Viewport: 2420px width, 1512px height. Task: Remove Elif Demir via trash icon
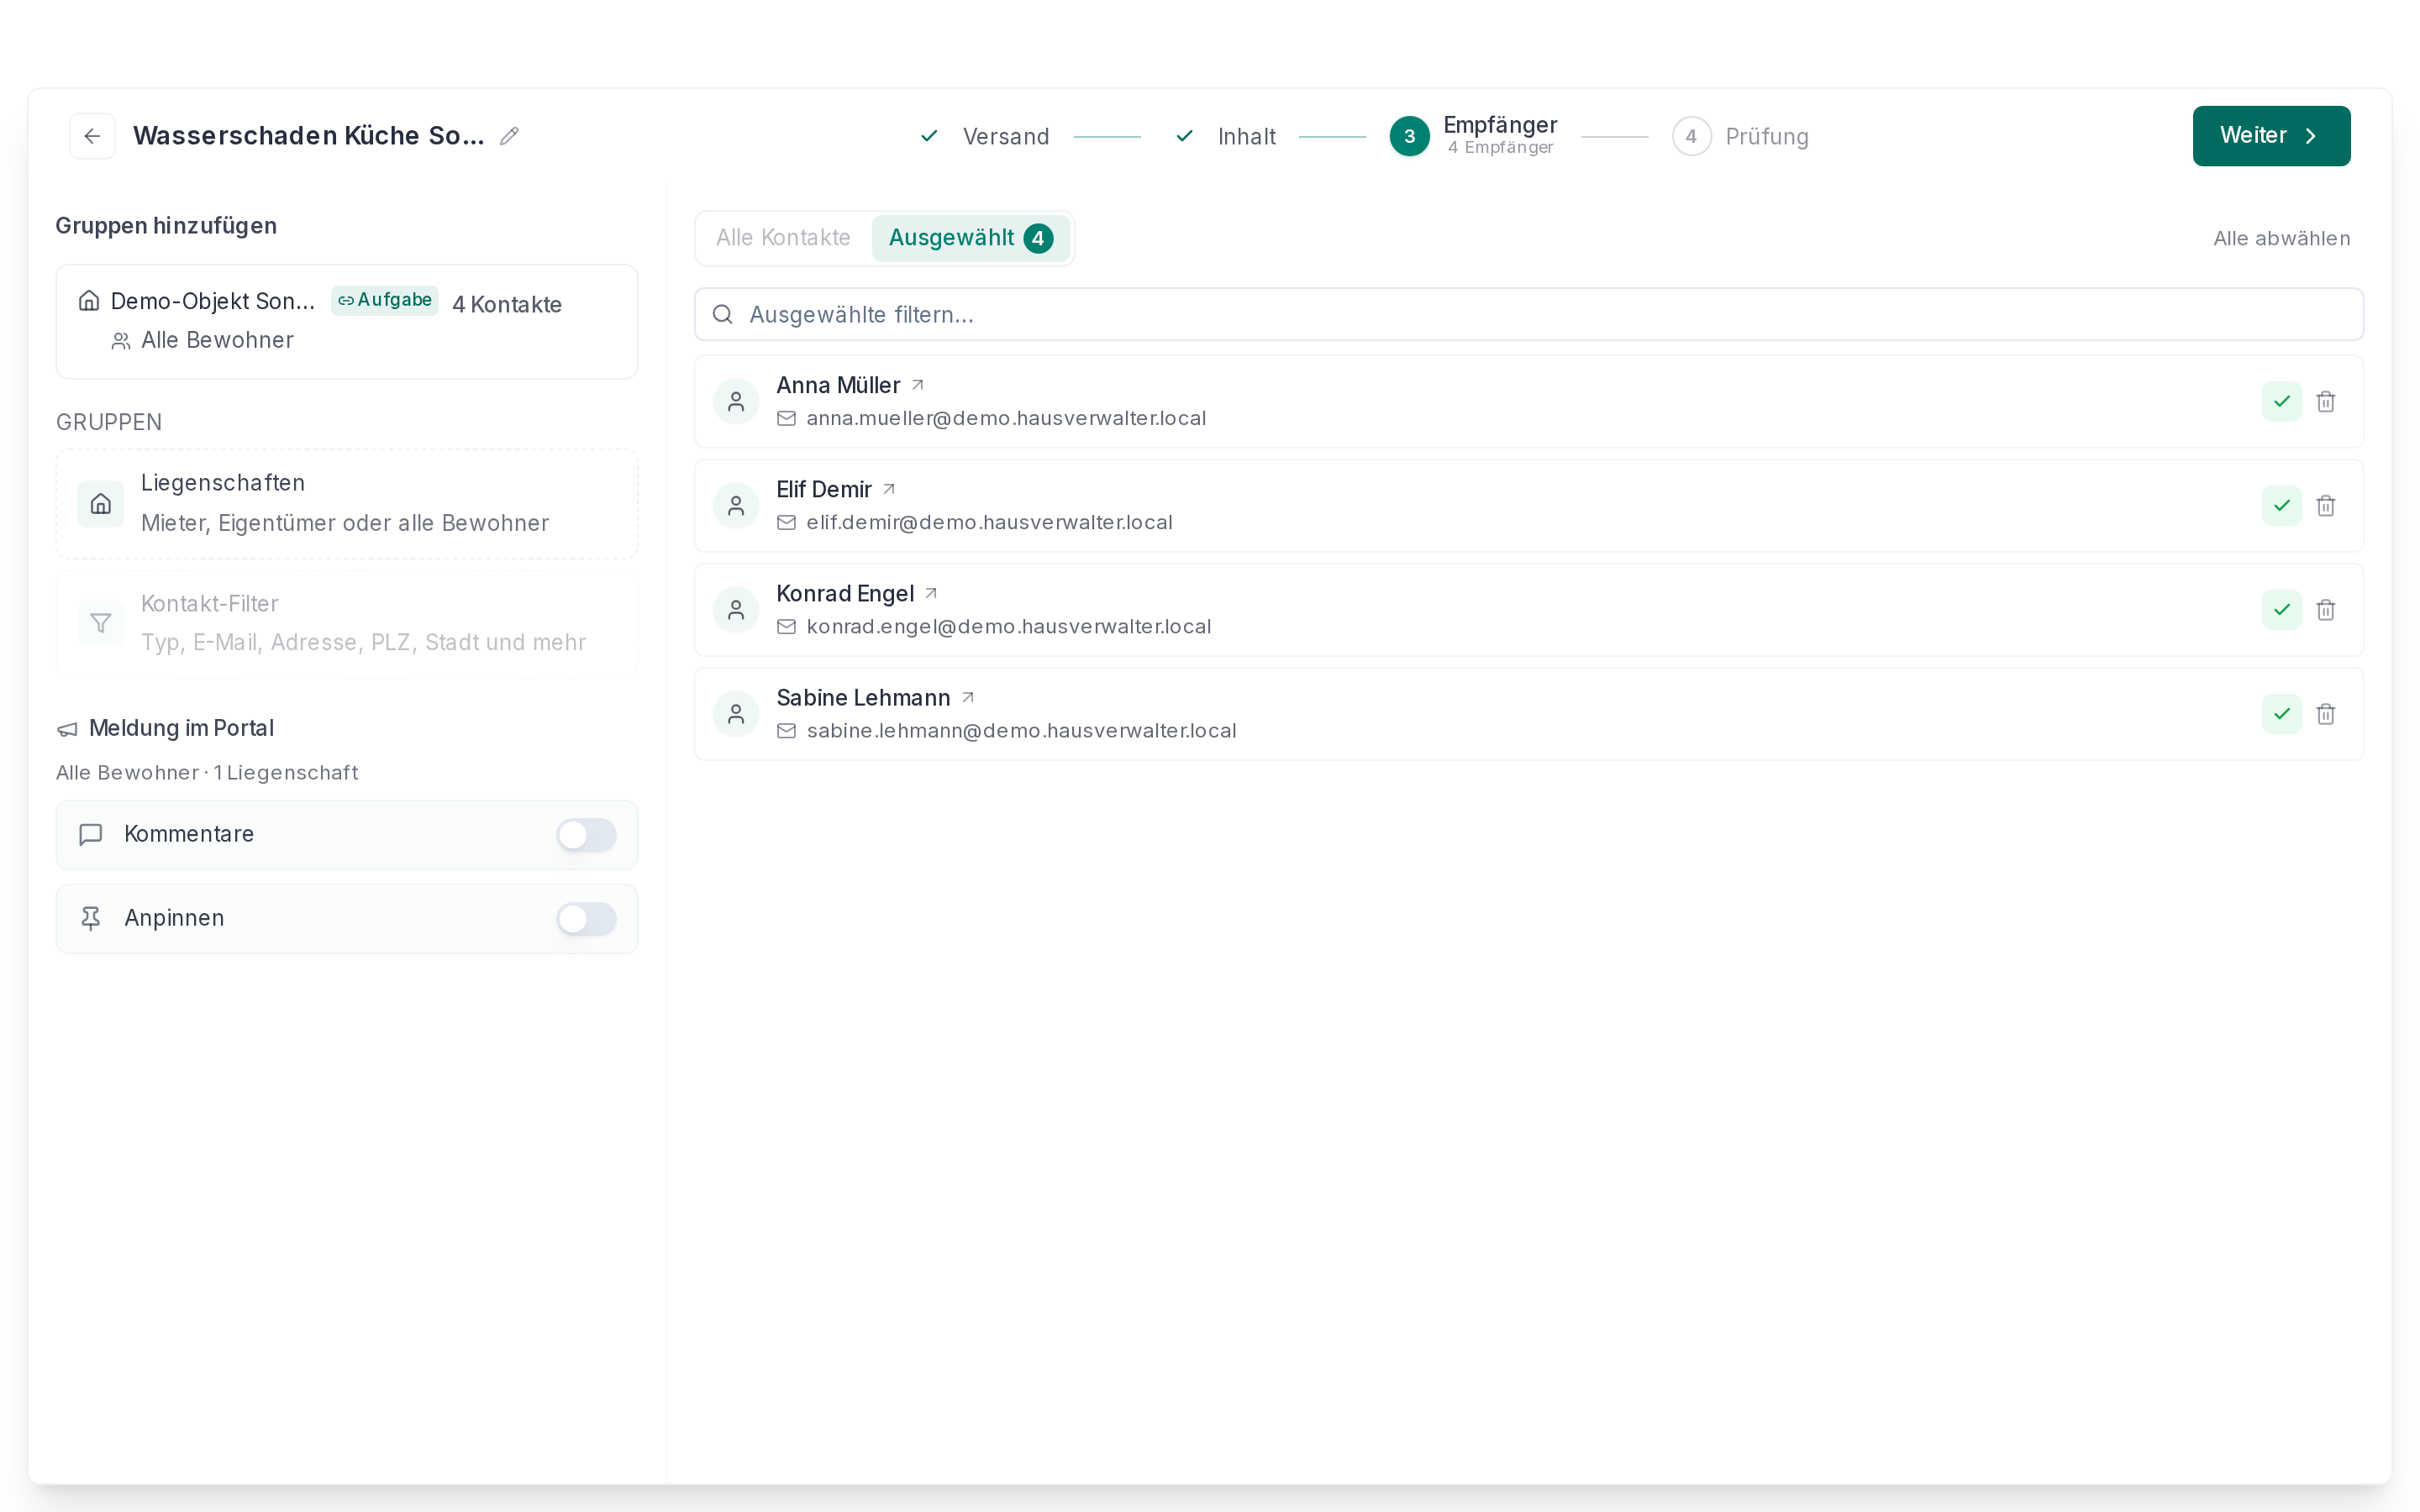pyautogui.click(x=2326, y=505)
